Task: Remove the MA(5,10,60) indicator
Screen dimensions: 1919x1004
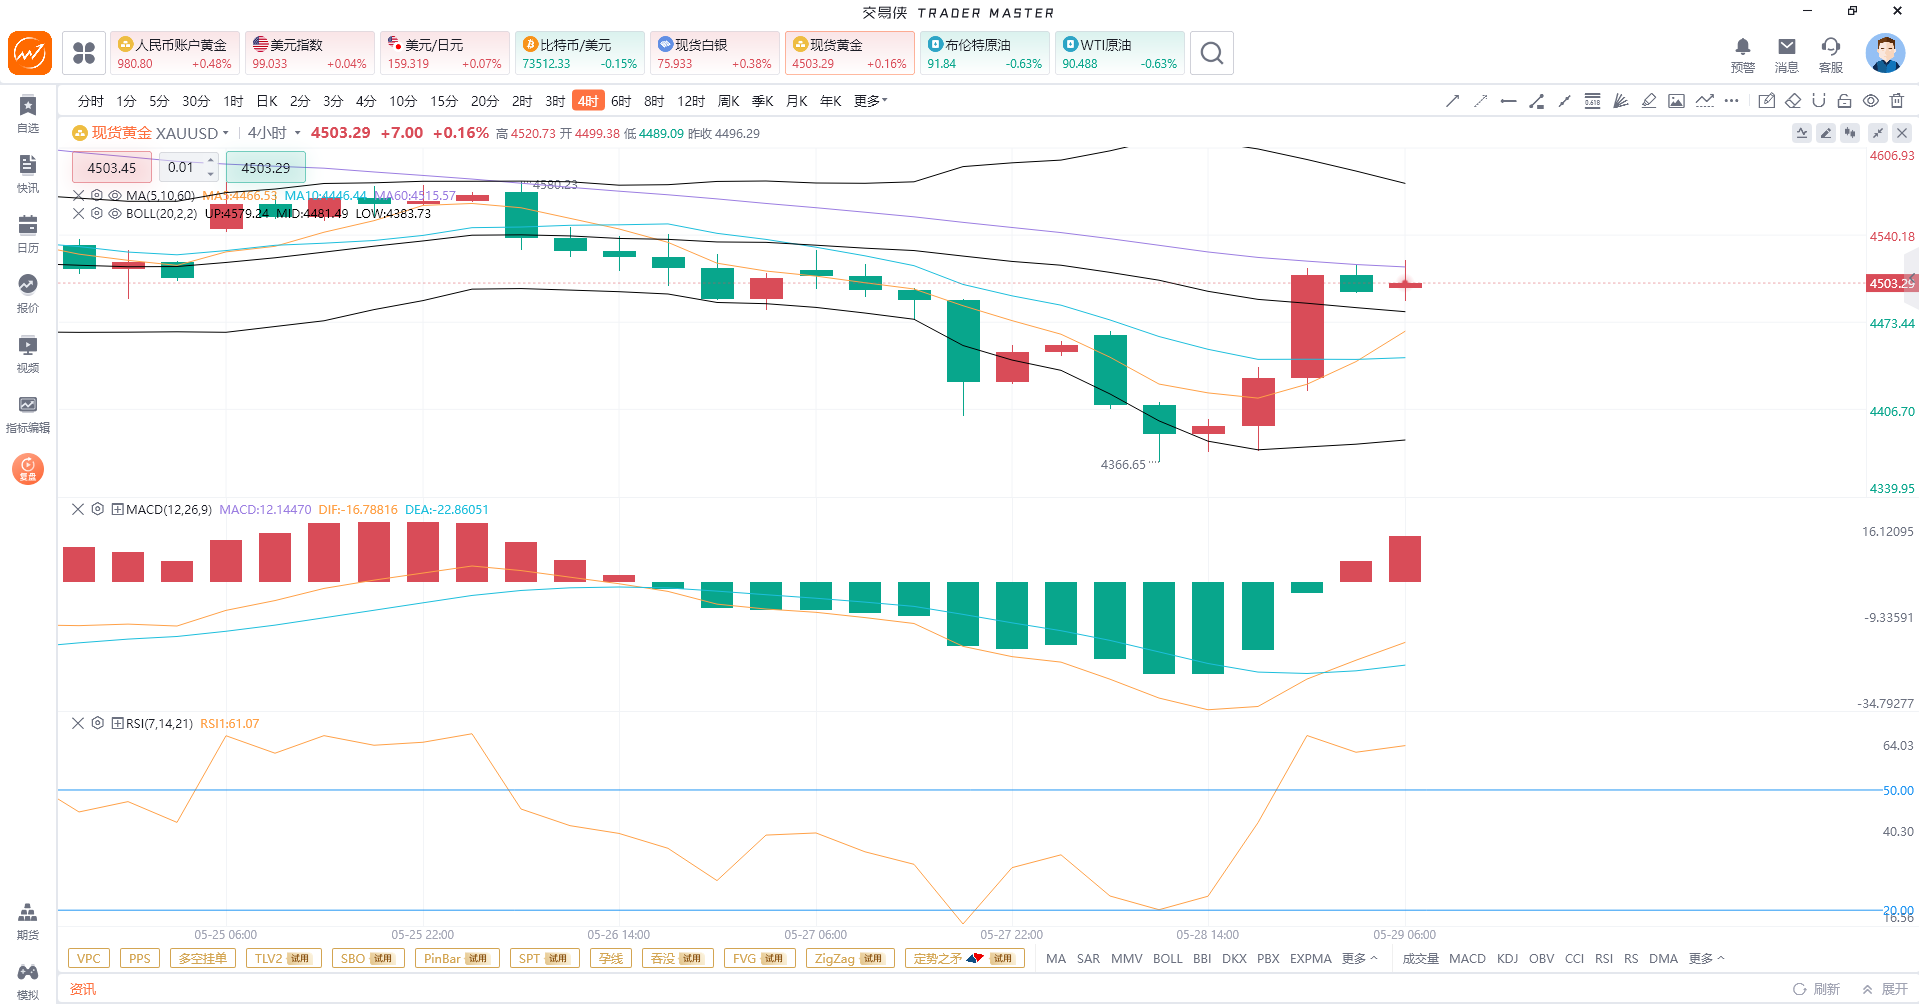Action: click(79, 196)
